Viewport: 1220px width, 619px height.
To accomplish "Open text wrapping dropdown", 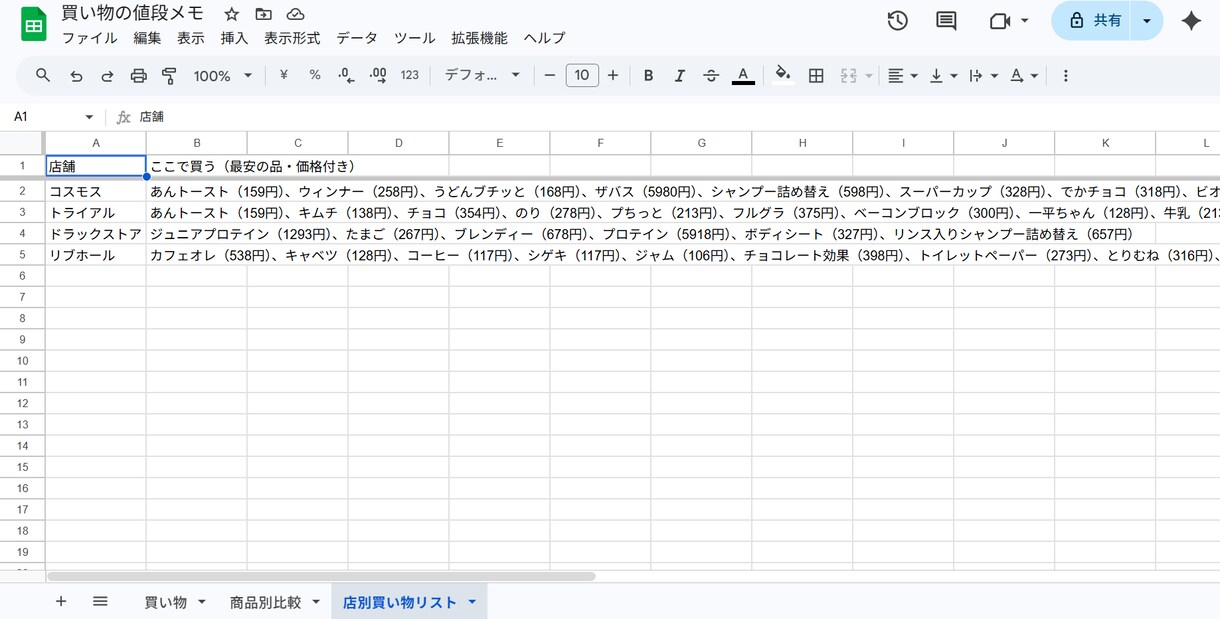I will tap(984, 75).
